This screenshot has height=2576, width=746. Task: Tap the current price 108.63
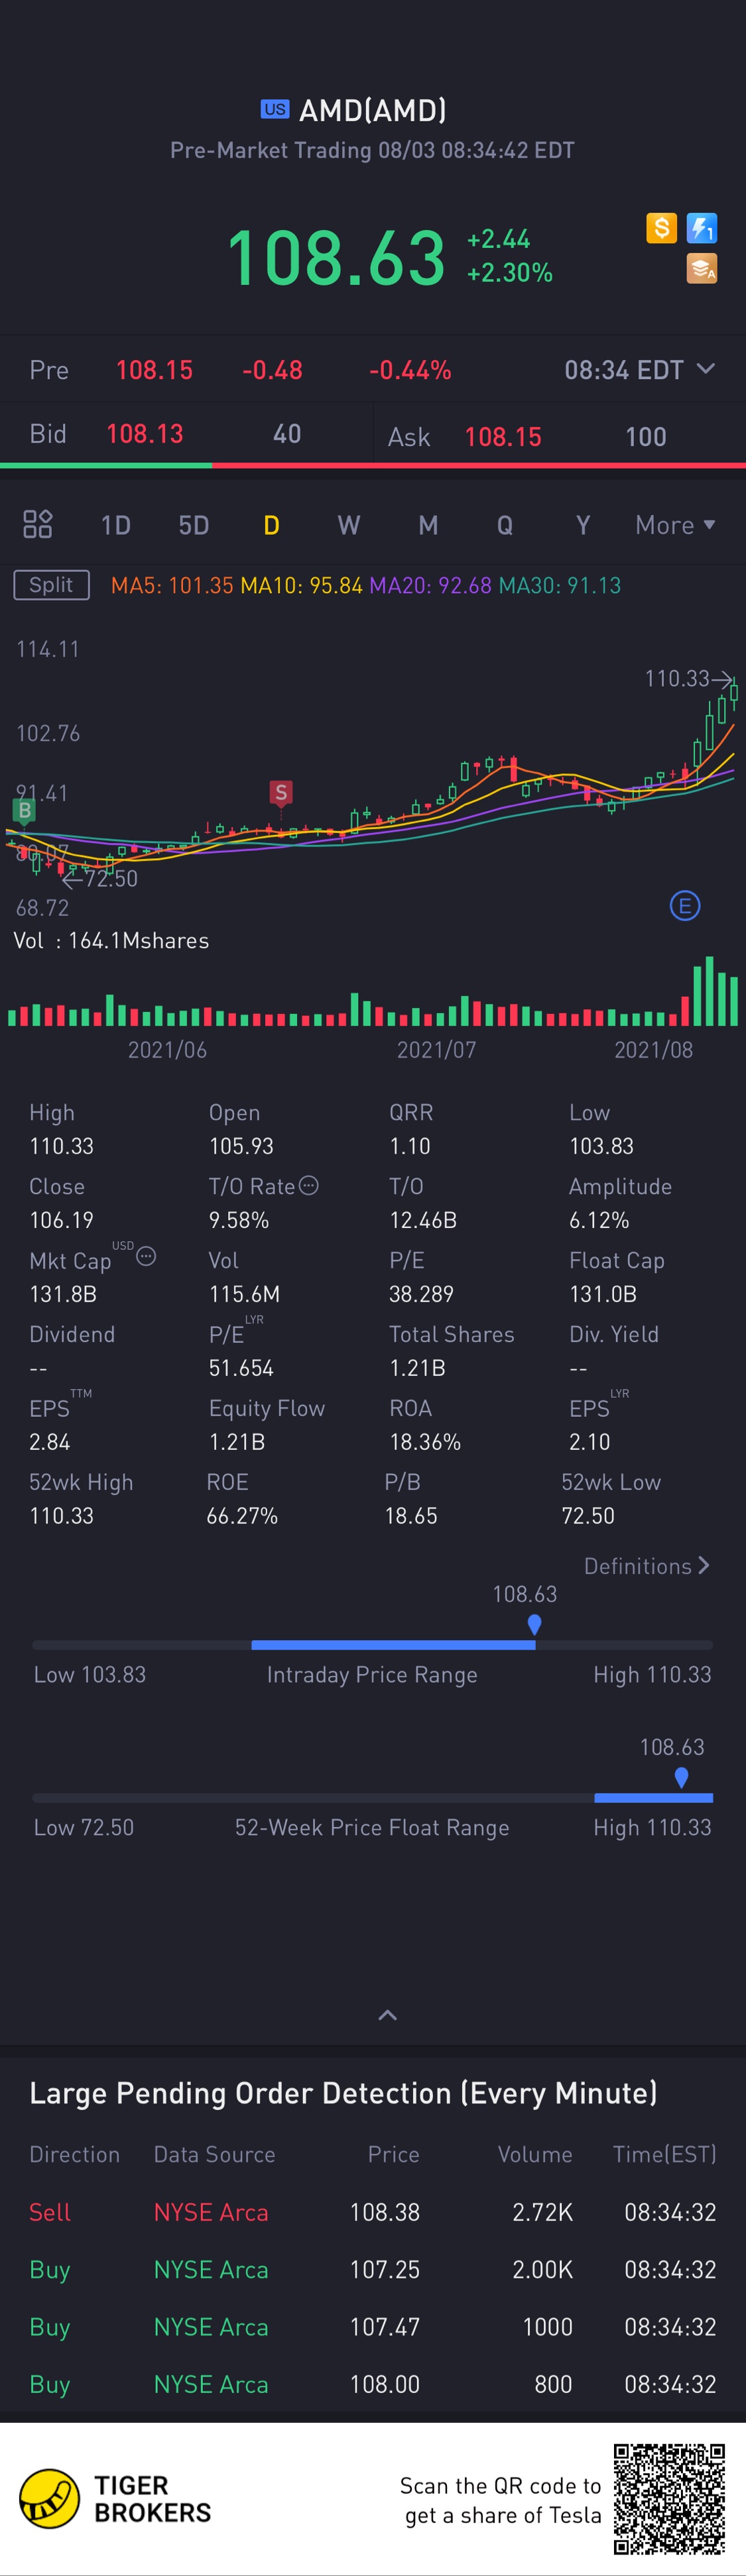(336, 258)
